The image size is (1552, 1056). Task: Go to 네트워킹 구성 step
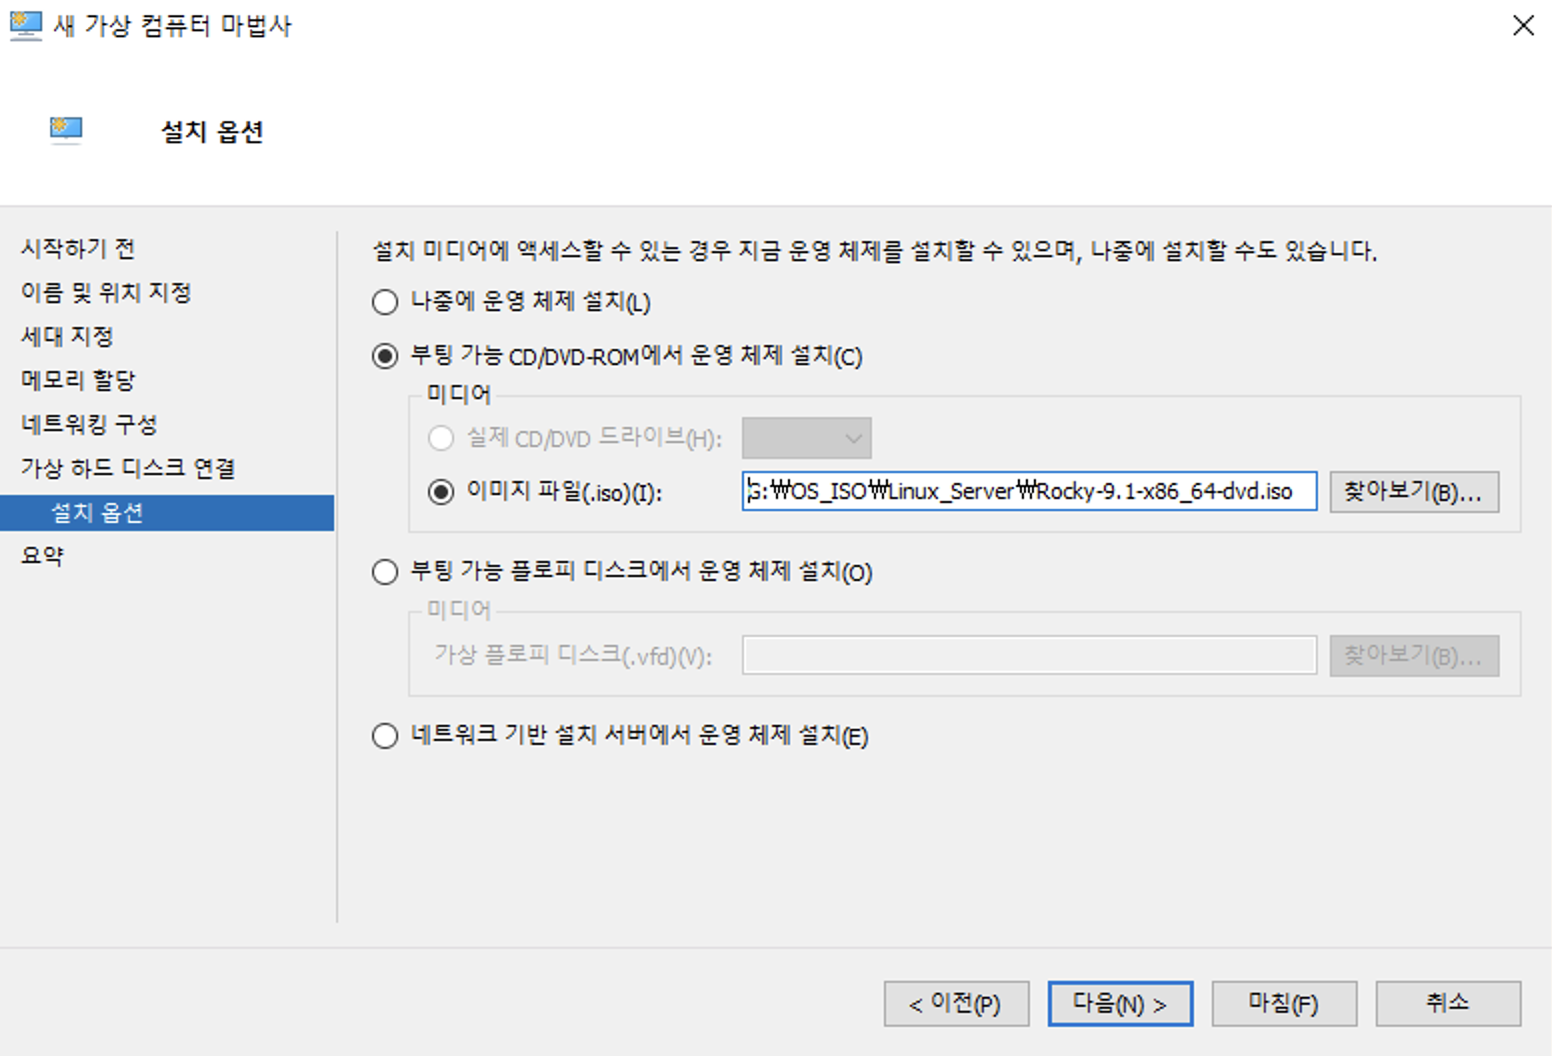(x=89, y=424)
